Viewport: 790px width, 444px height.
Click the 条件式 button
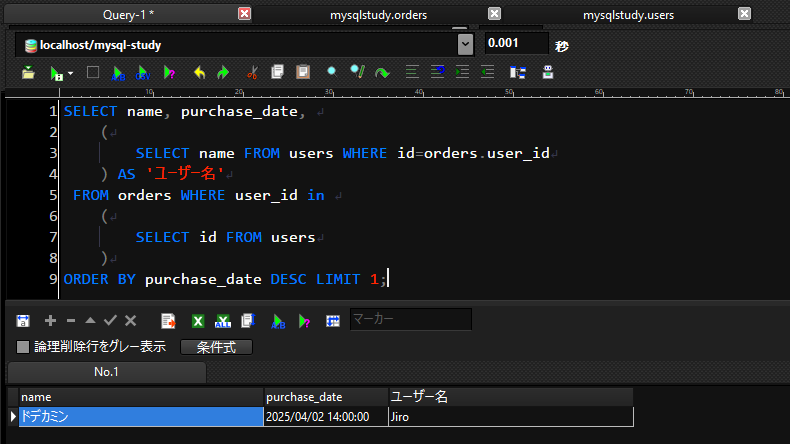coord(216,347)
